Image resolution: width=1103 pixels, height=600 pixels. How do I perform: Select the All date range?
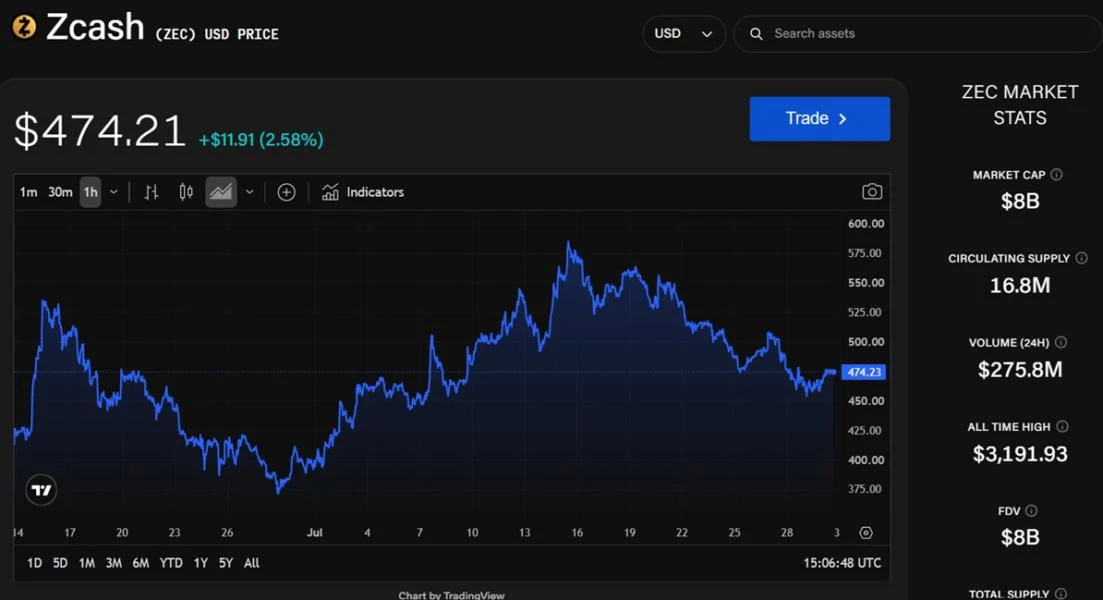point(252,563)
